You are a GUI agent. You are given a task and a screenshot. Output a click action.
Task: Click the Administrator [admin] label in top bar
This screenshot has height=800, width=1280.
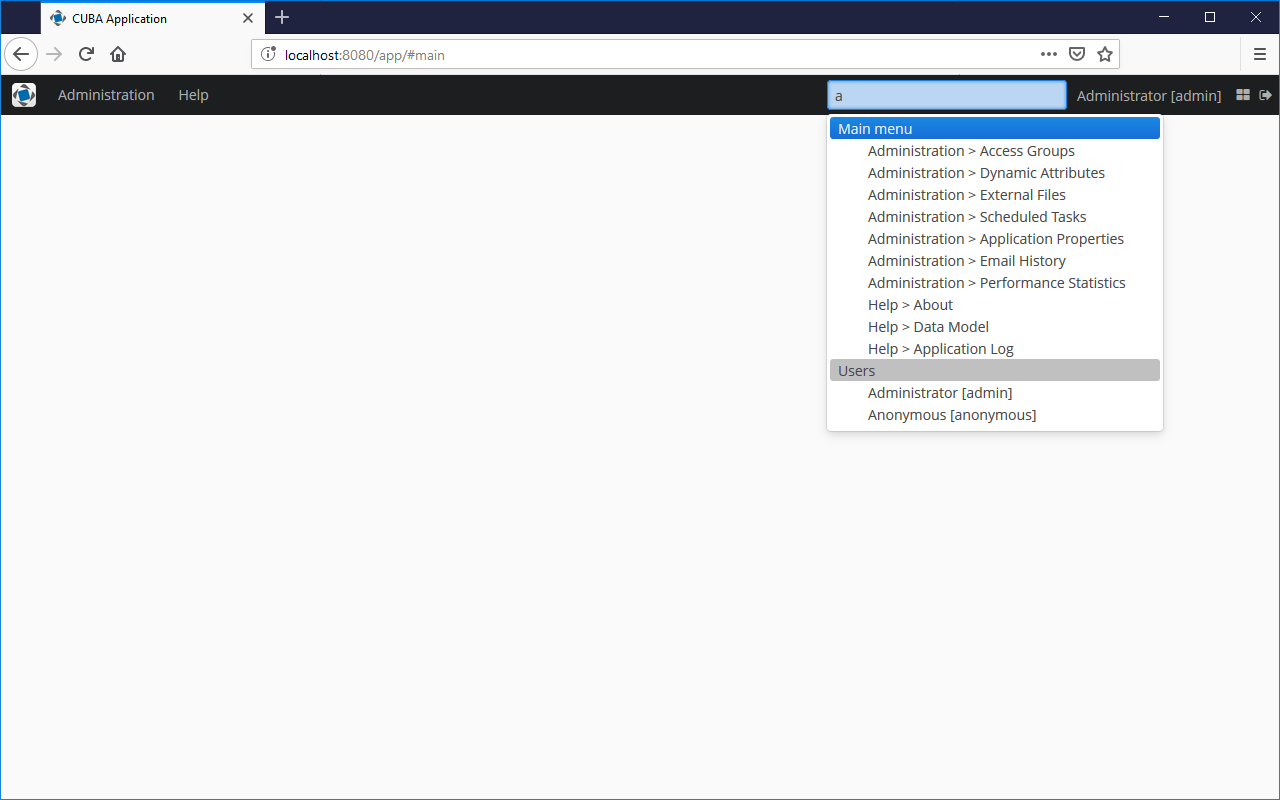click(x=1149, y=96)
